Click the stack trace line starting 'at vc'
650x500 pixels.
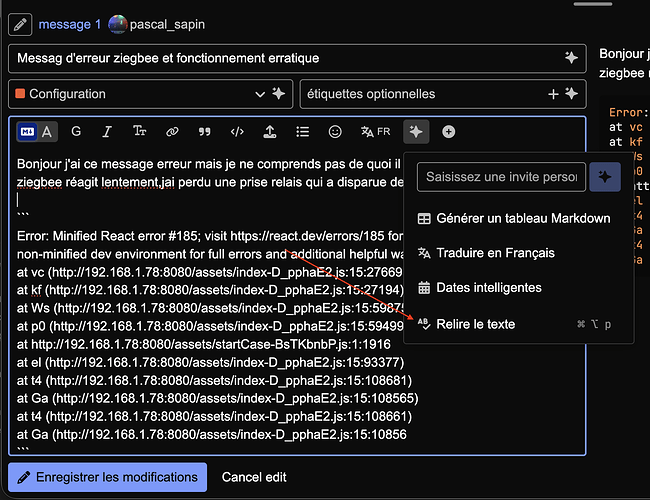(209, 272)
